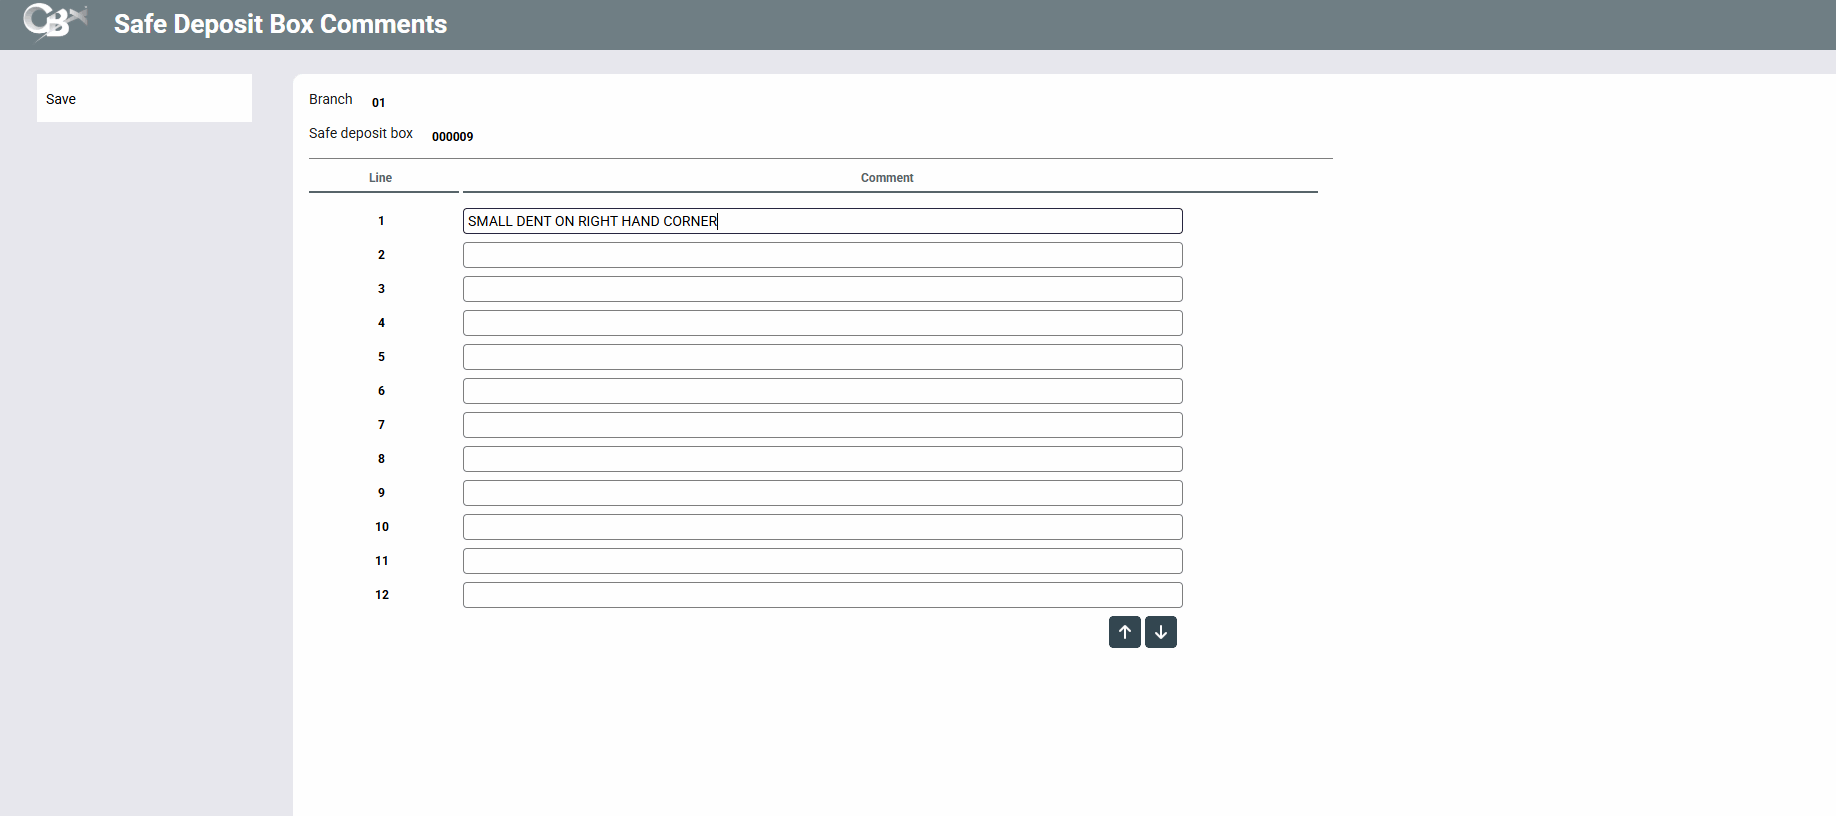Viewport: 1836px width, 816px height.
Task: Focus line 8 comment text box
Action: pos(822,459)
